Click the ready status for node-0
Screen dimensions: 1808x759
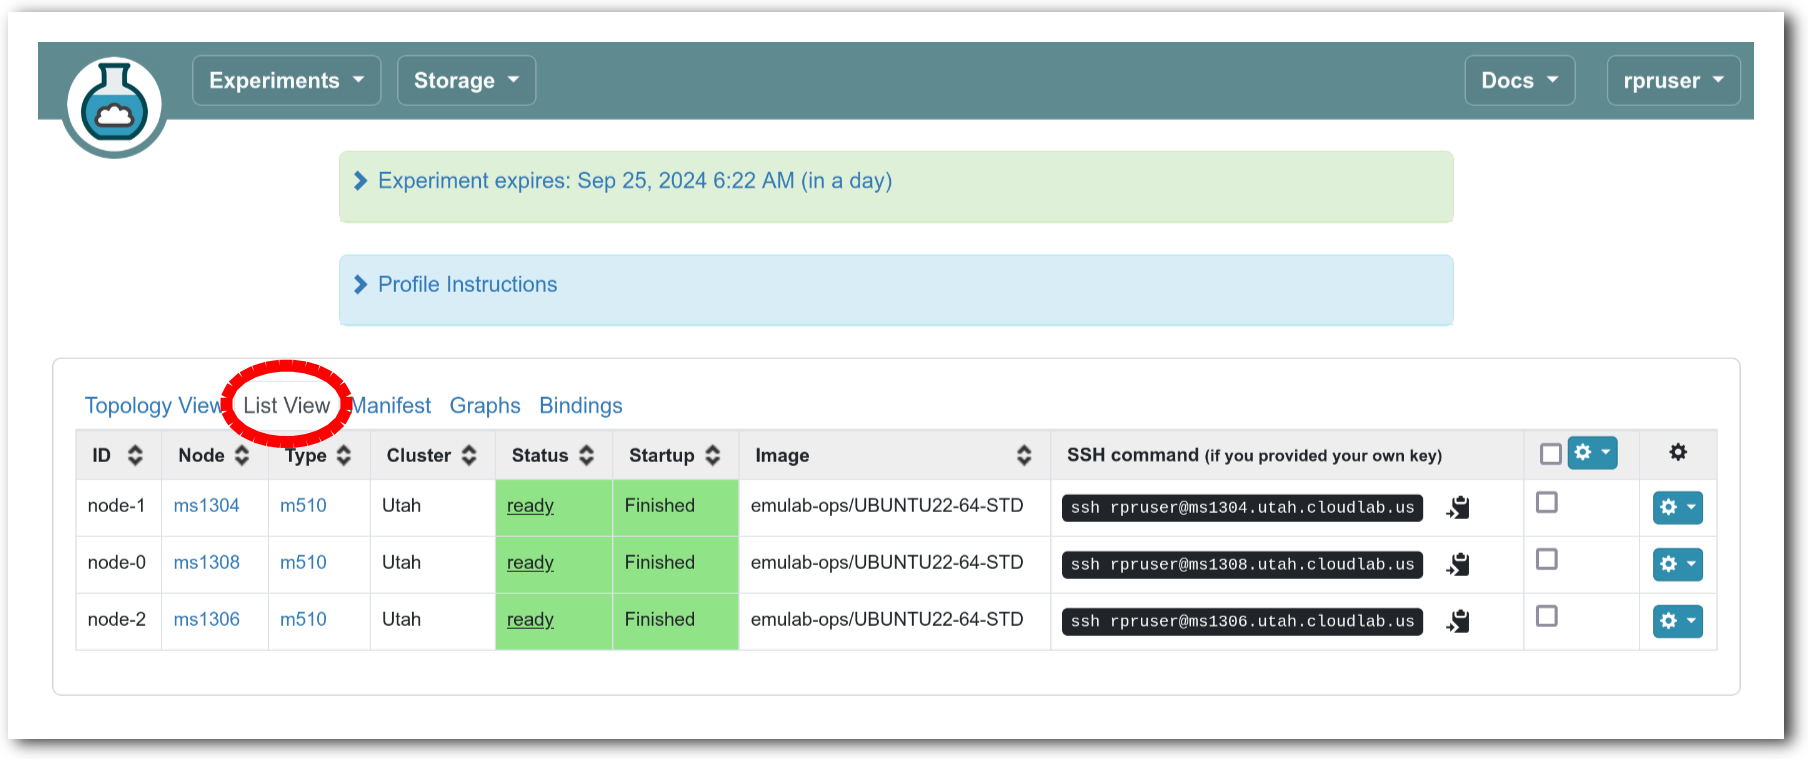(x=530, y=563)
